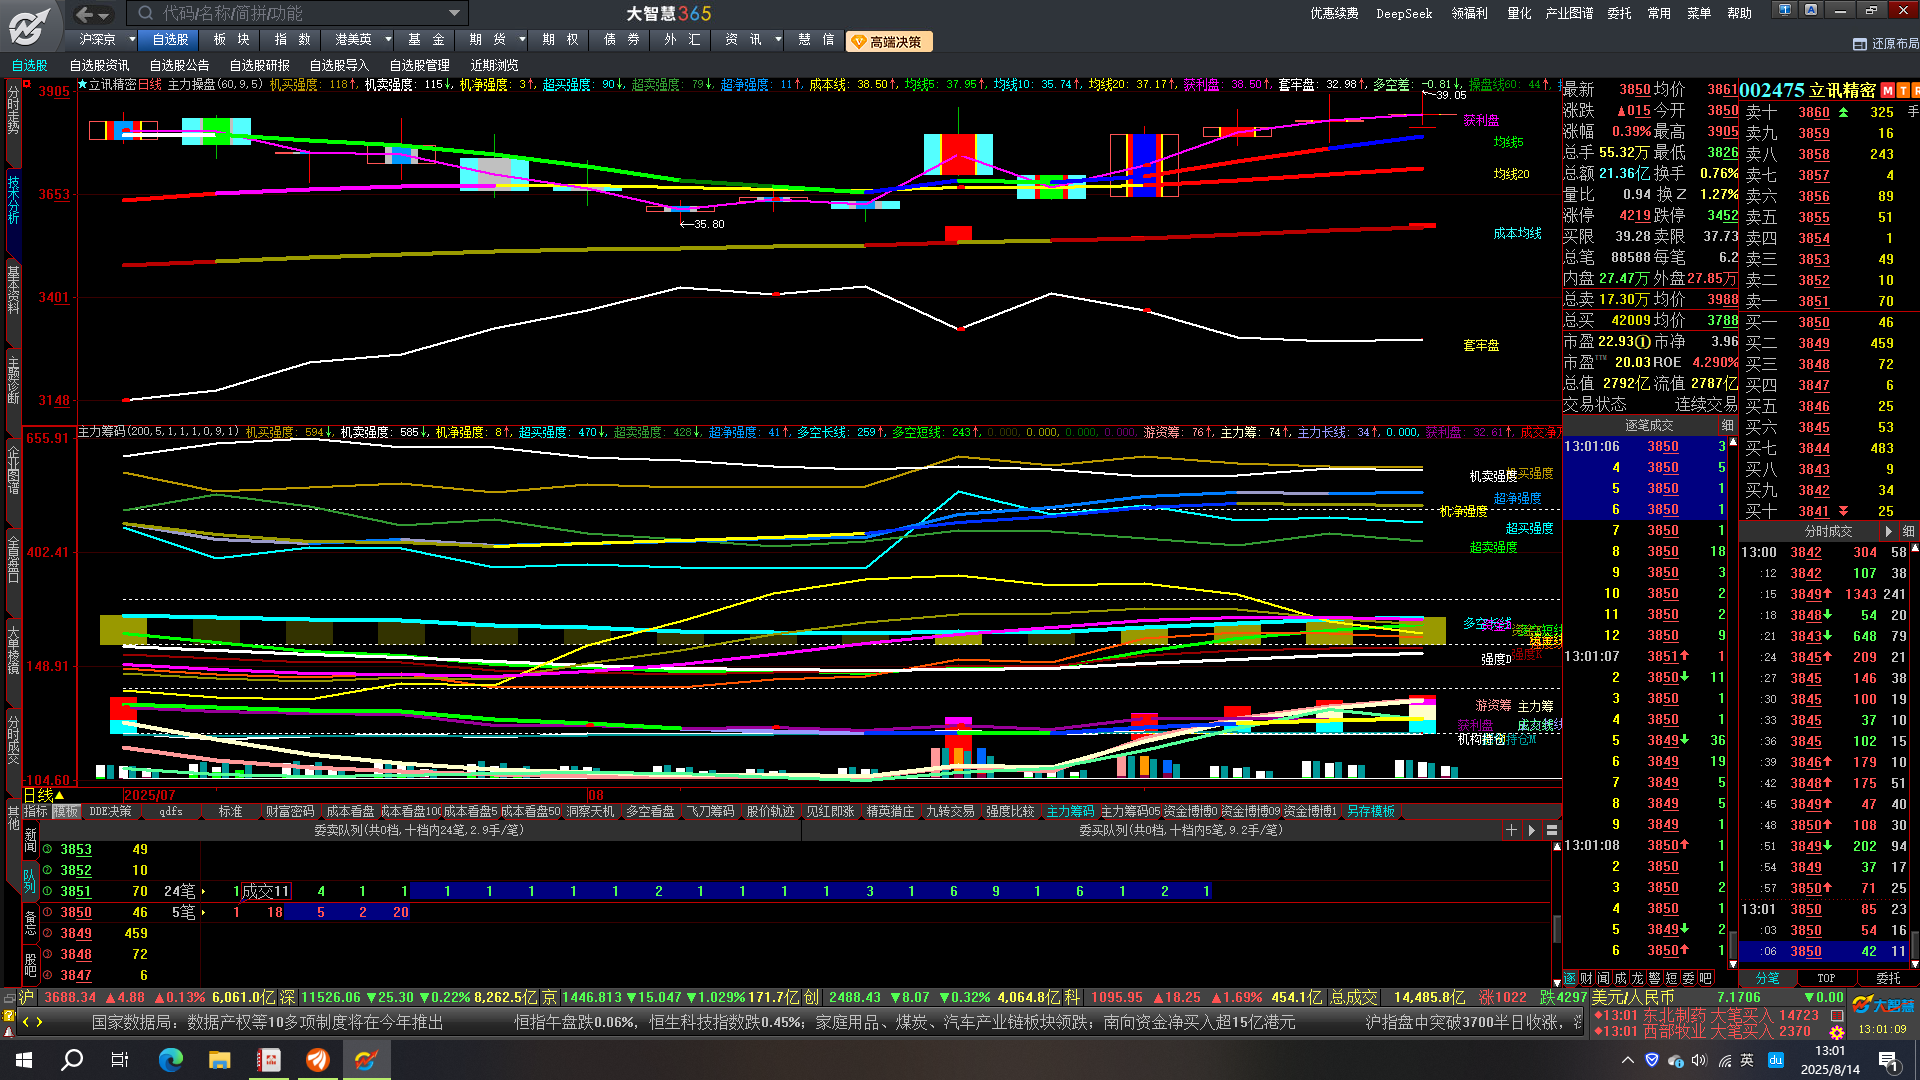Click the 大智慧 logo icon at top-left
This screenshot has width=1920, height=1080.
point(30,26)
